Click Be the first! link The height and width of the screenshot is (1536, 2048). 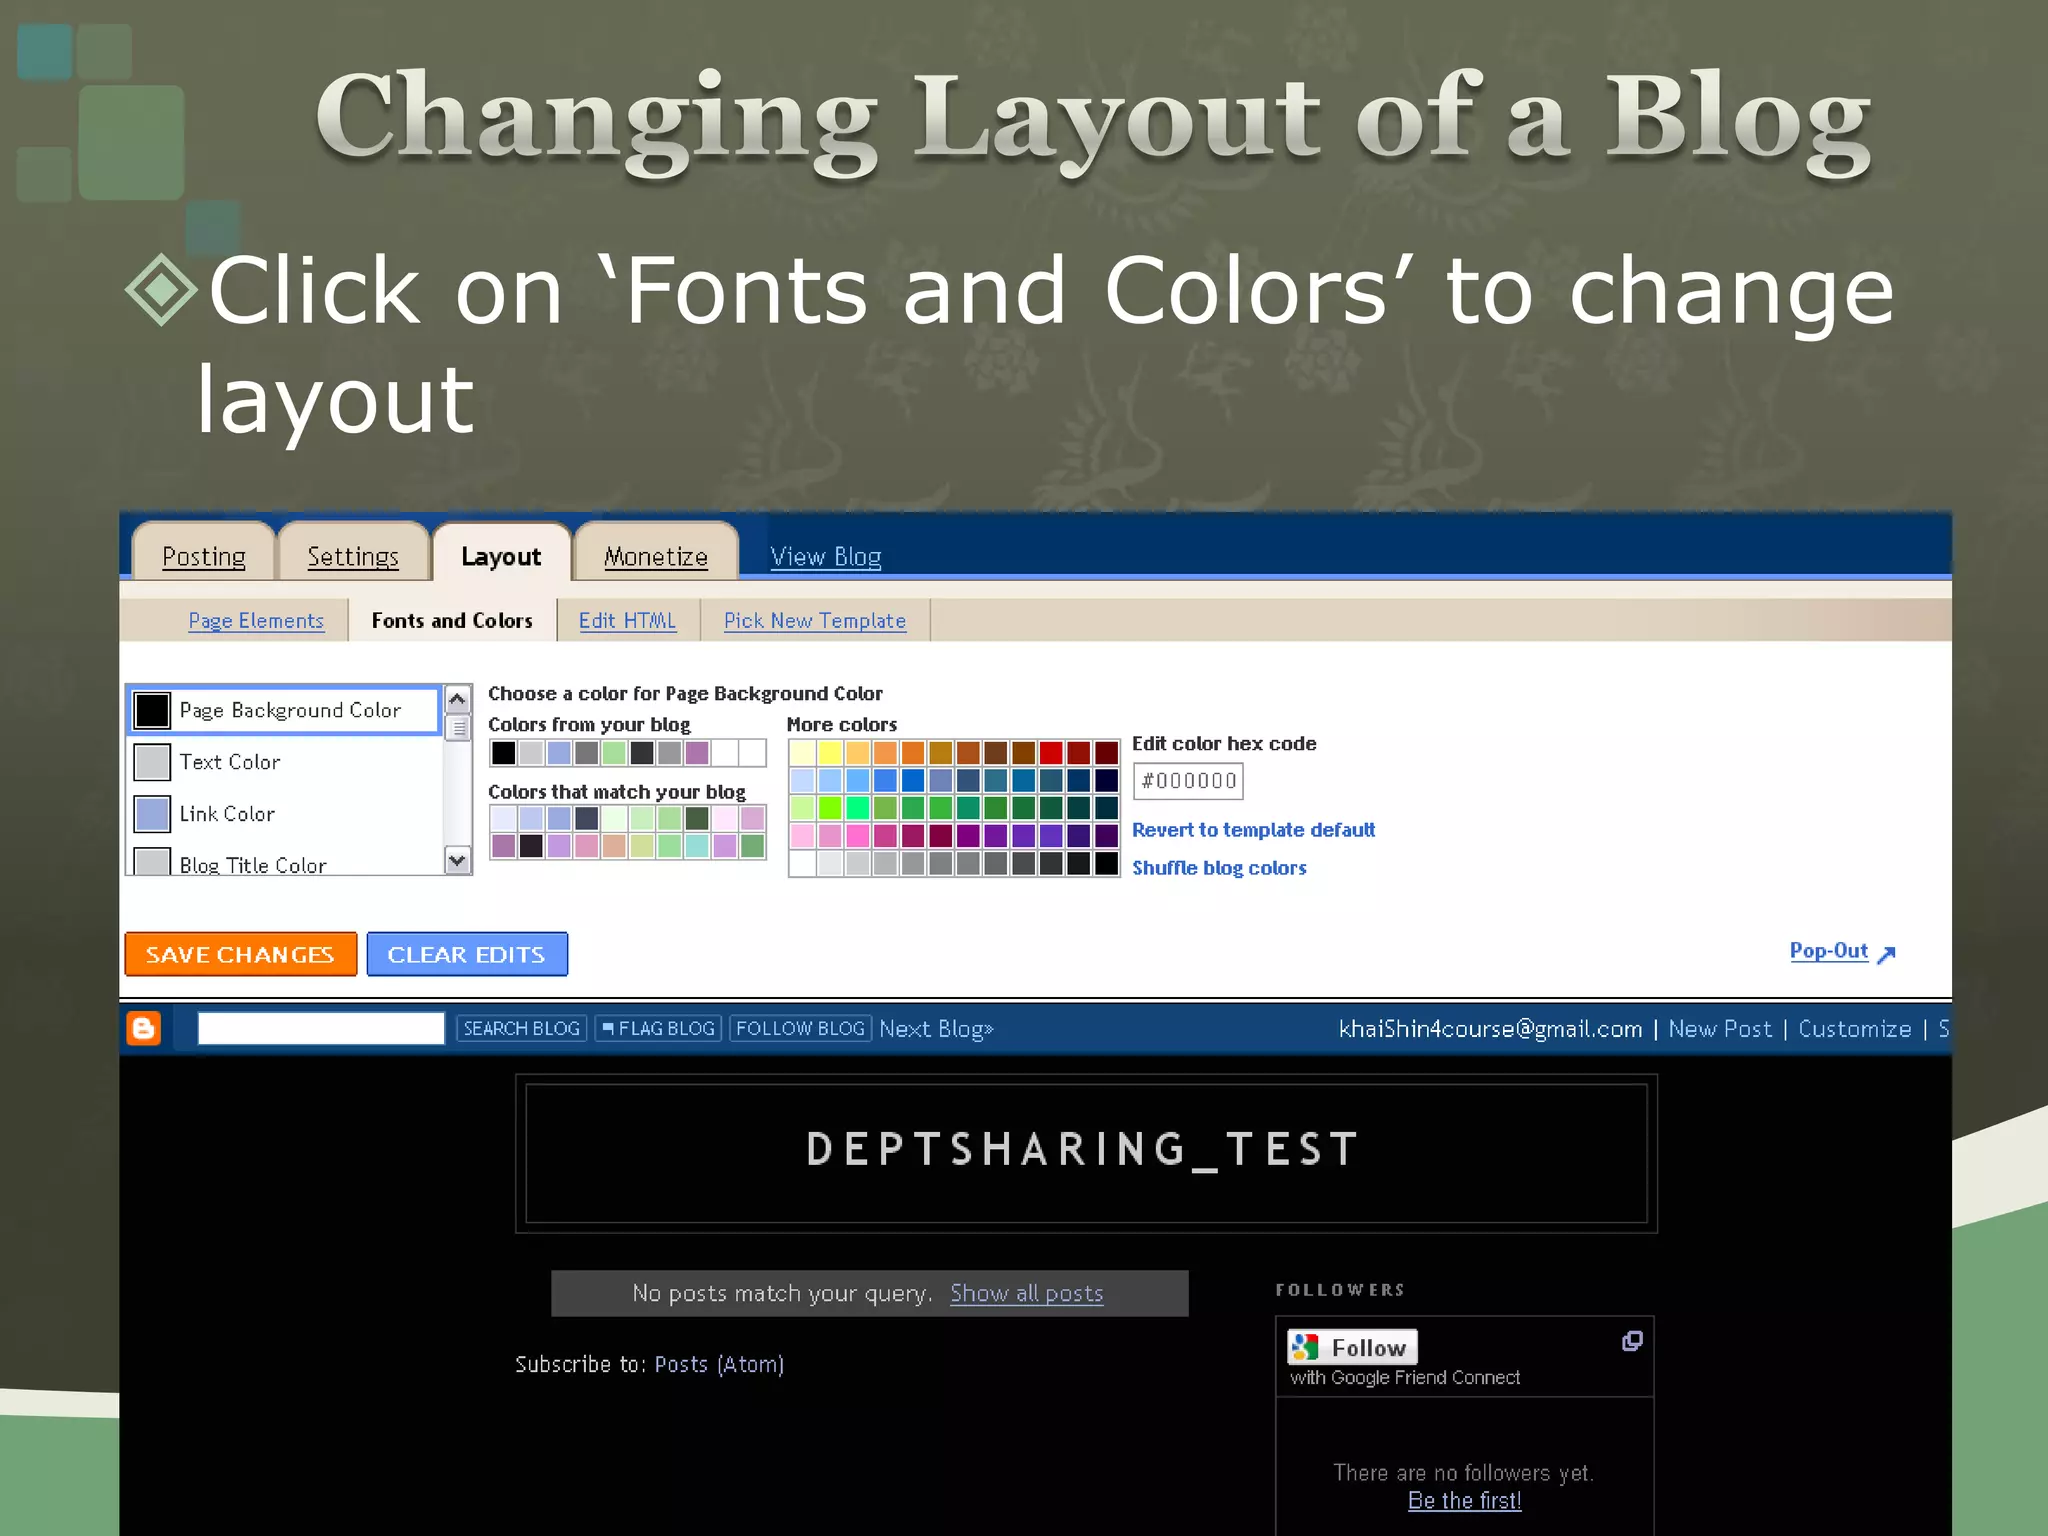[1464, 1500]
